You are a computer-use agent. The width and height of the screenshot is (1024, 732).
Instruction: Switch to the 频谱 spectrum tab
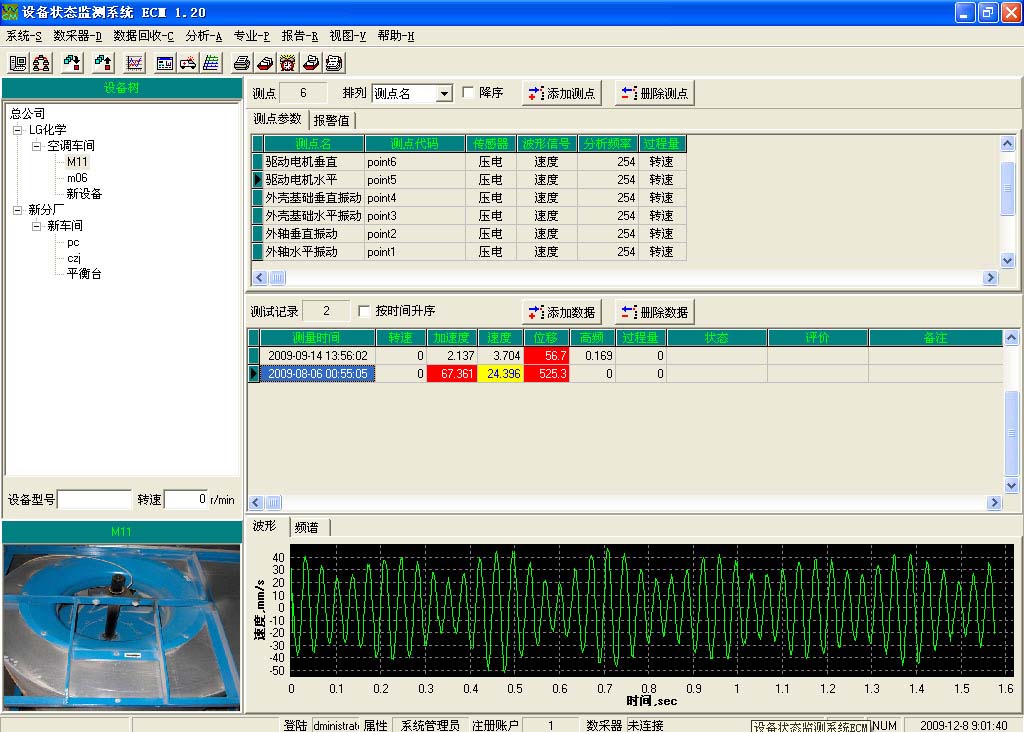(307, 527)
